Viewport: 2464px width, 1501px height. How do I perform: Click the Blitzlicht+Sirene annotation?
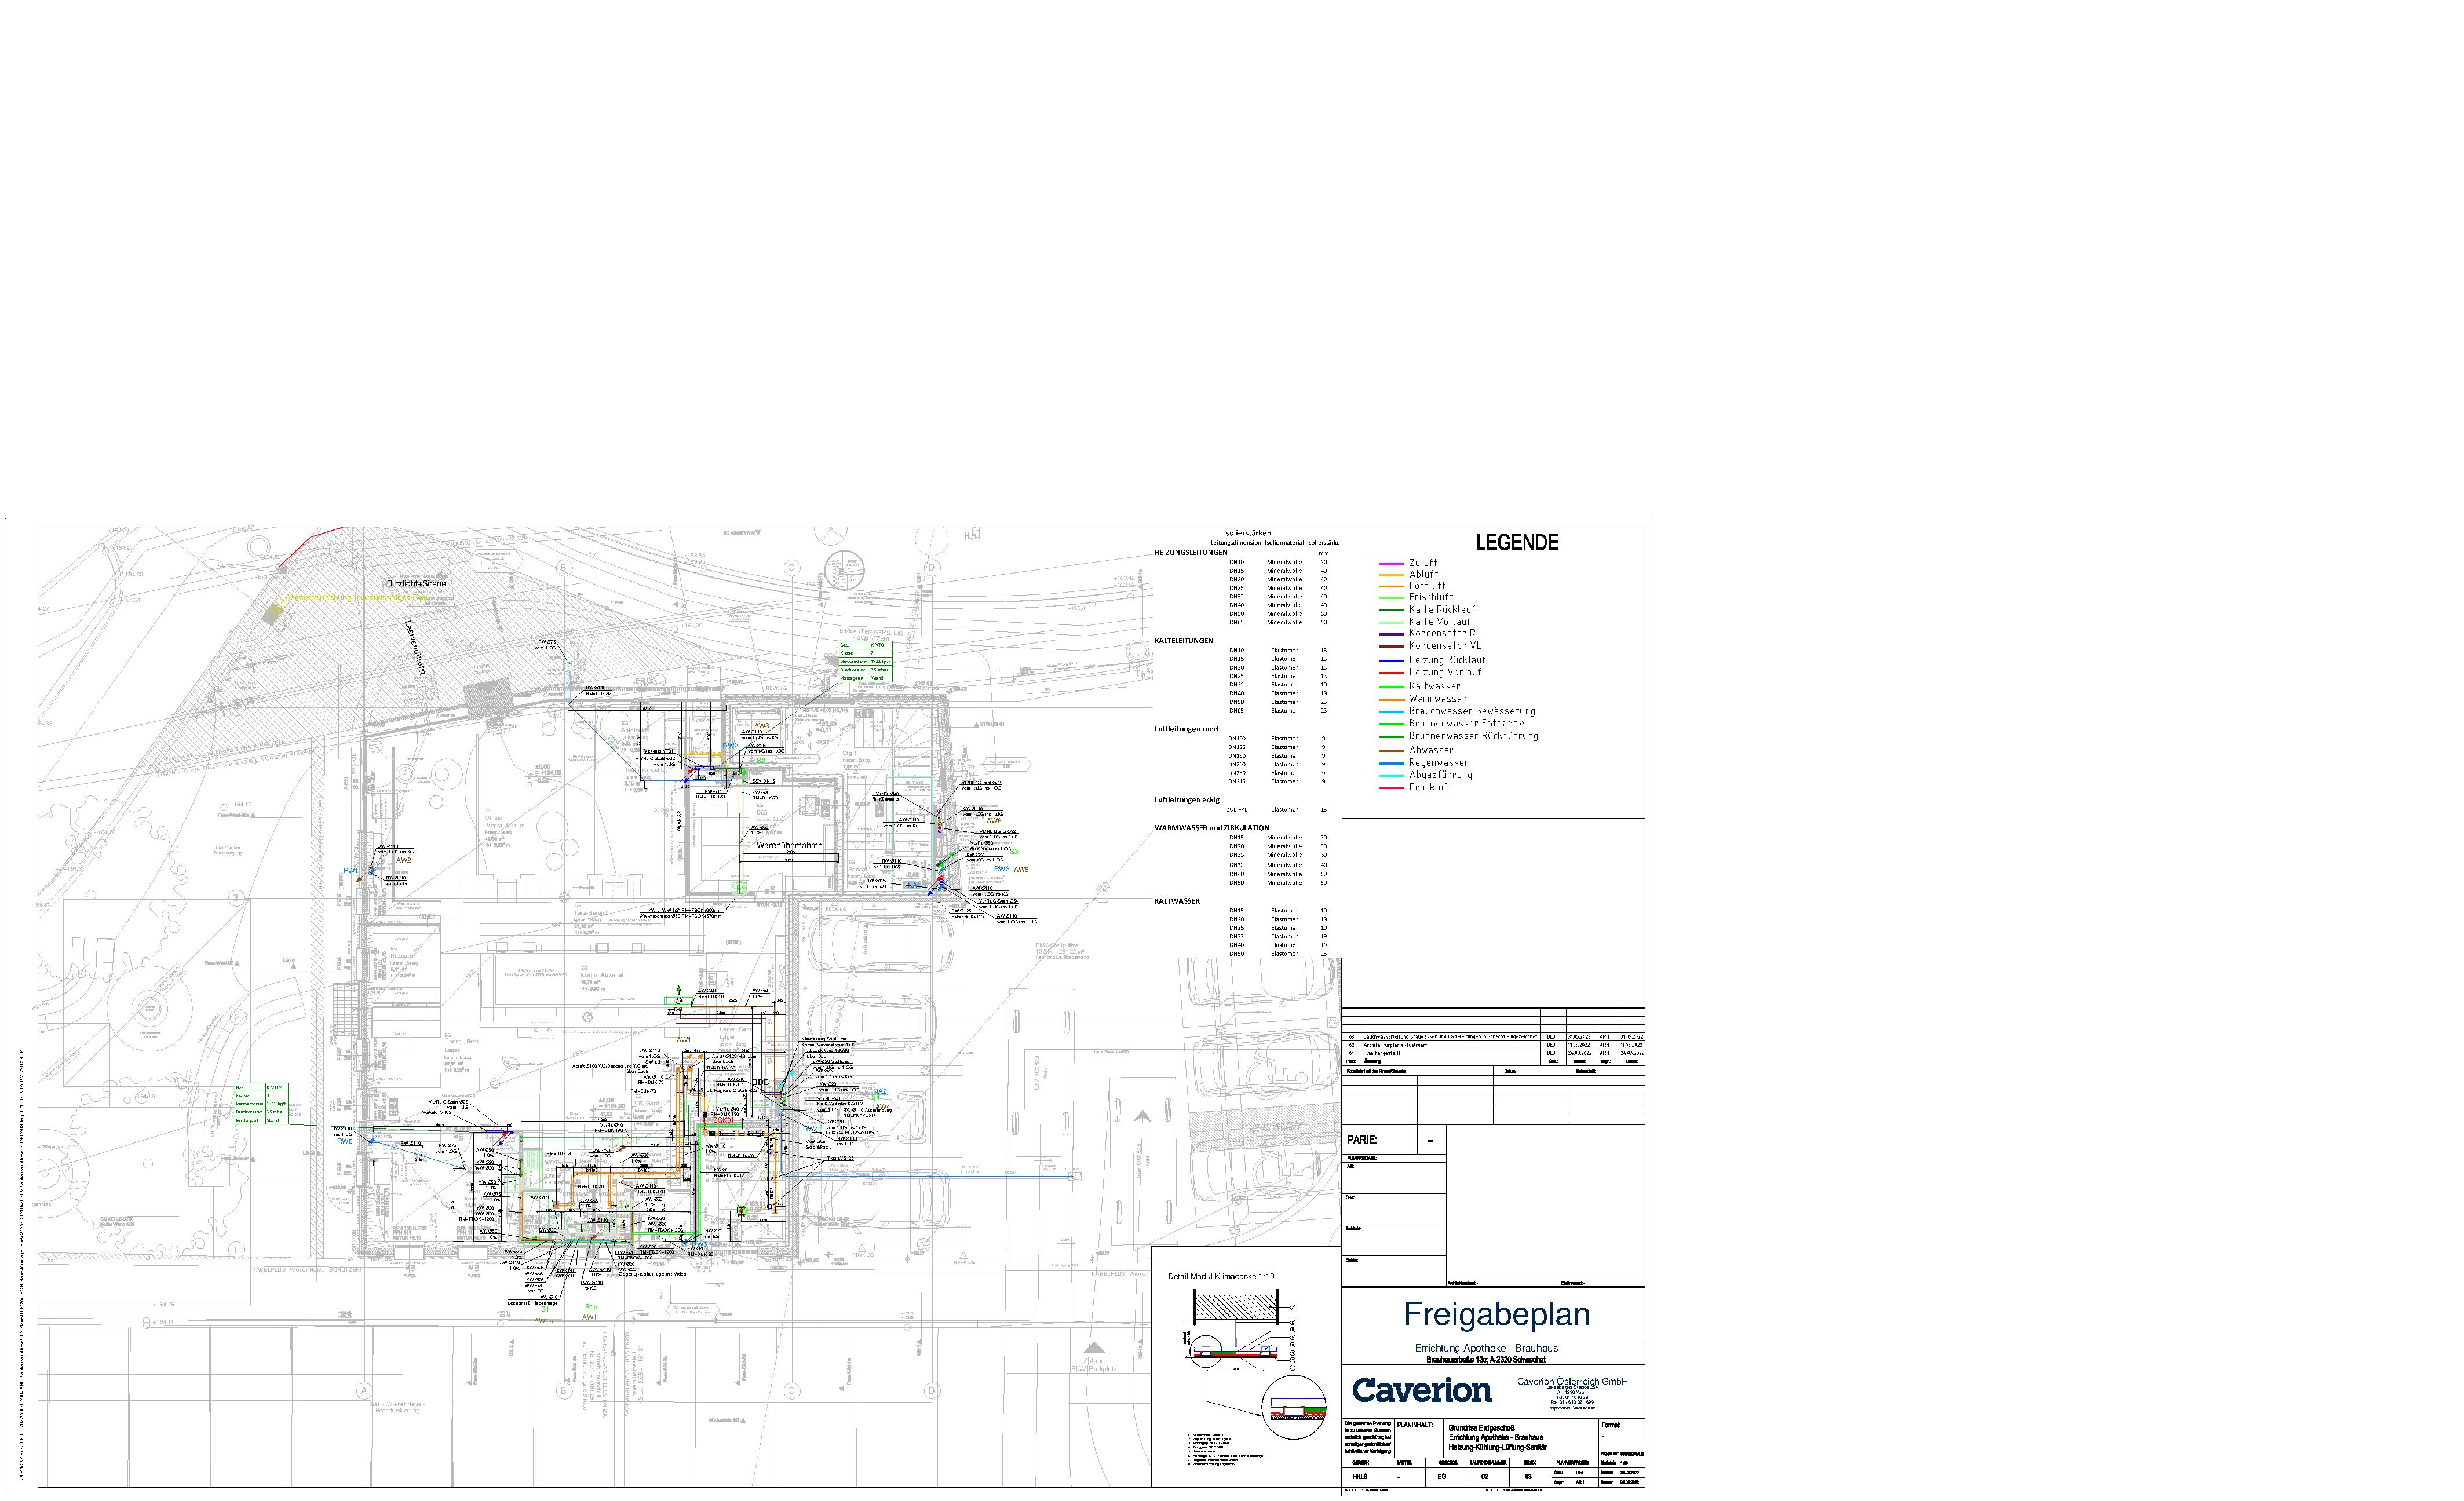pos(416,583)
